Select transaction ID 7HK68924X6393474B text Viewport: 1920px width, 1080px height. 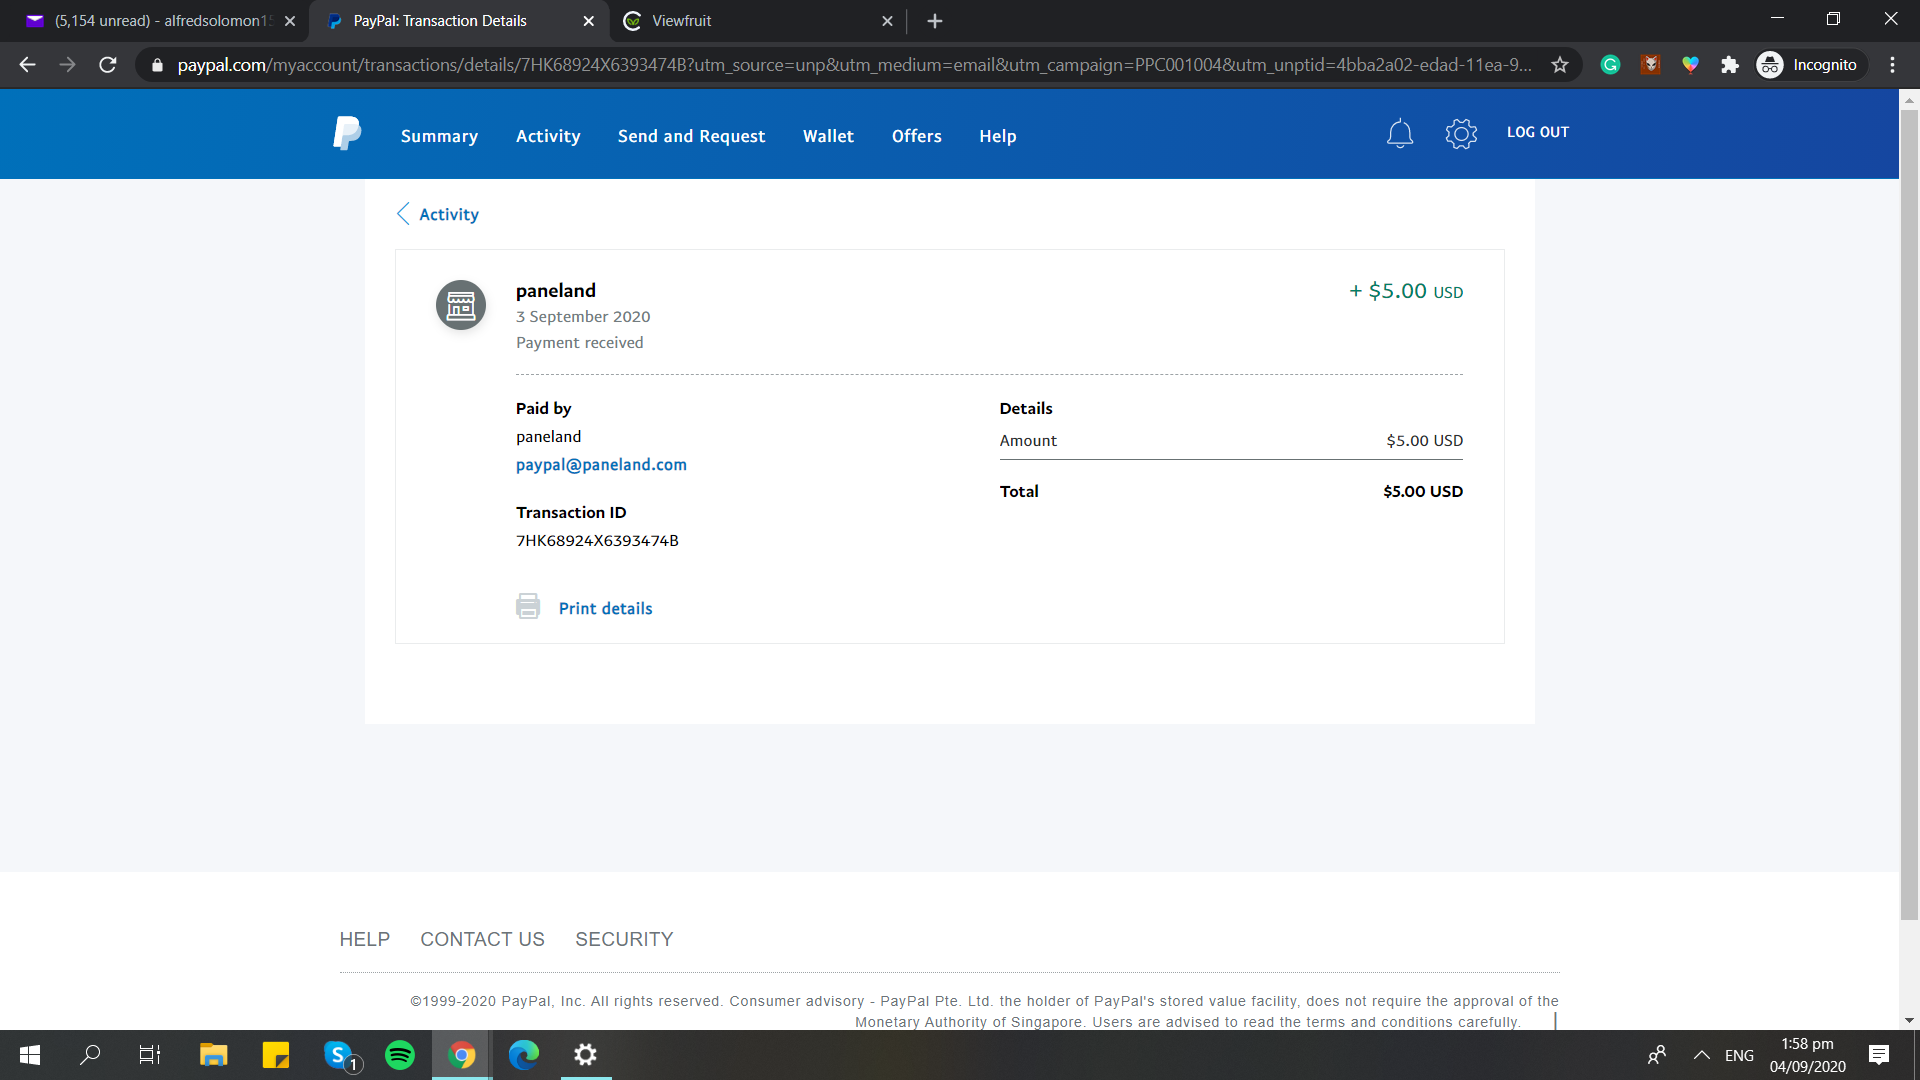pos(597,540)
